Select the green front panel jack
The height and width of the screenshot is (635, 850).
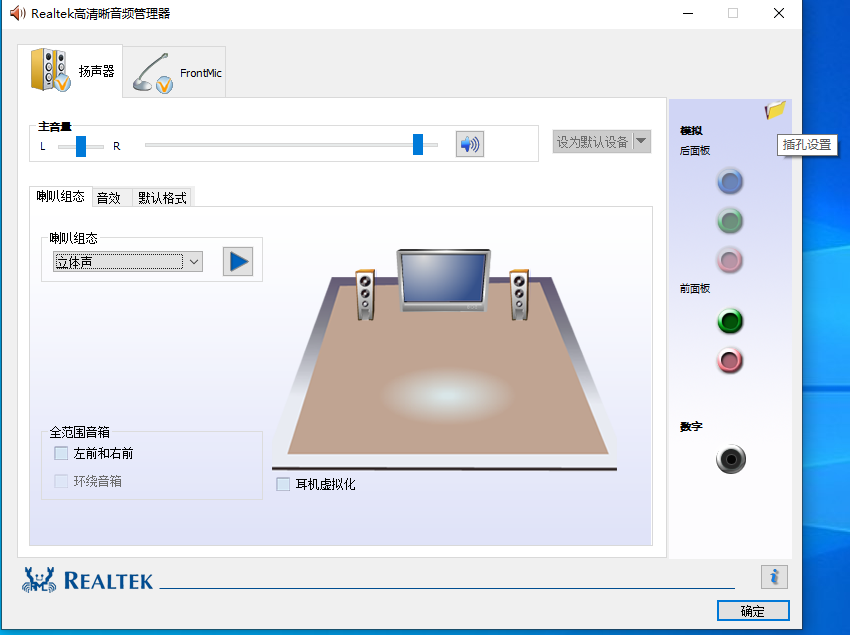pos(730,322)
